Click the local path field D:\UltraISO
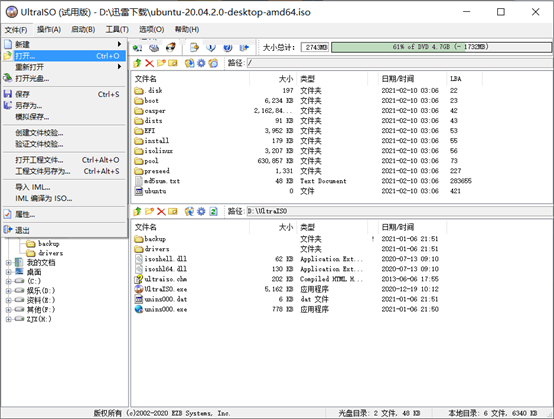 (400, 211)
